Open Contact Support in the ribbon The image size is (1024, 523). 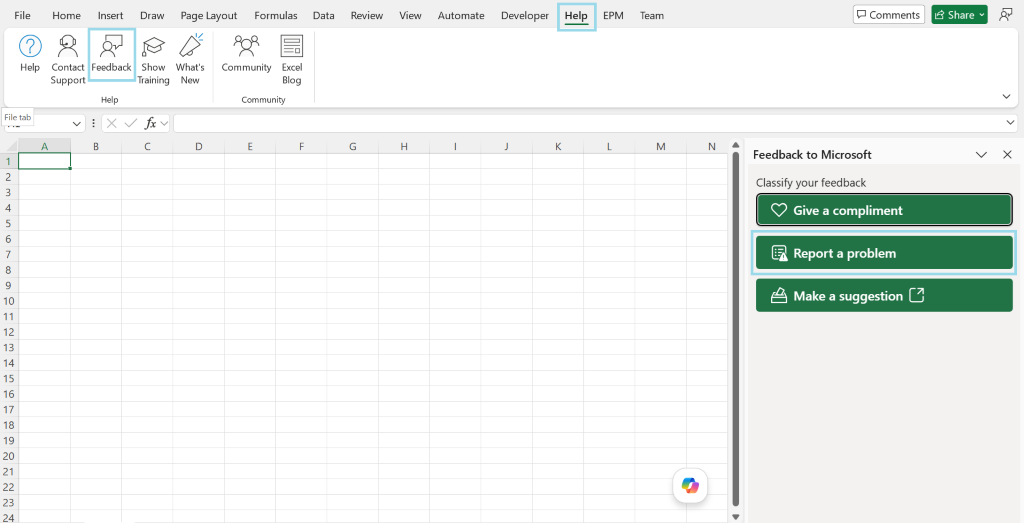(68, 60)
